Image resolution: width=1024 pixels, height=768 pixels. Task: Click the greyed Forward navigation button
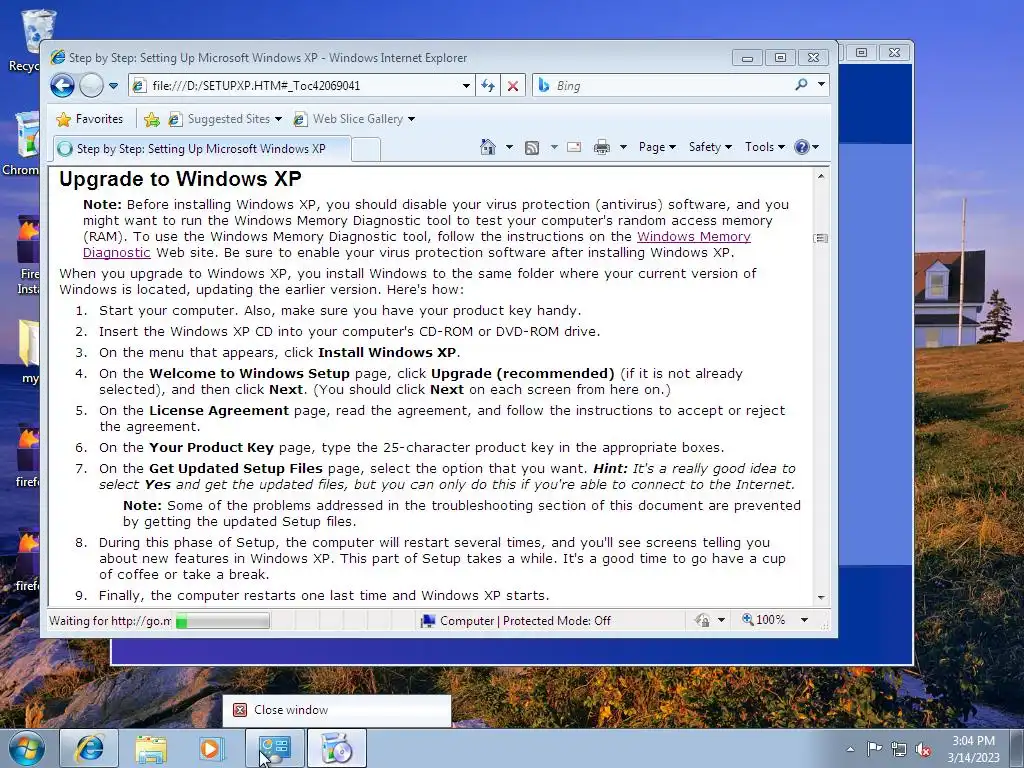91,86
